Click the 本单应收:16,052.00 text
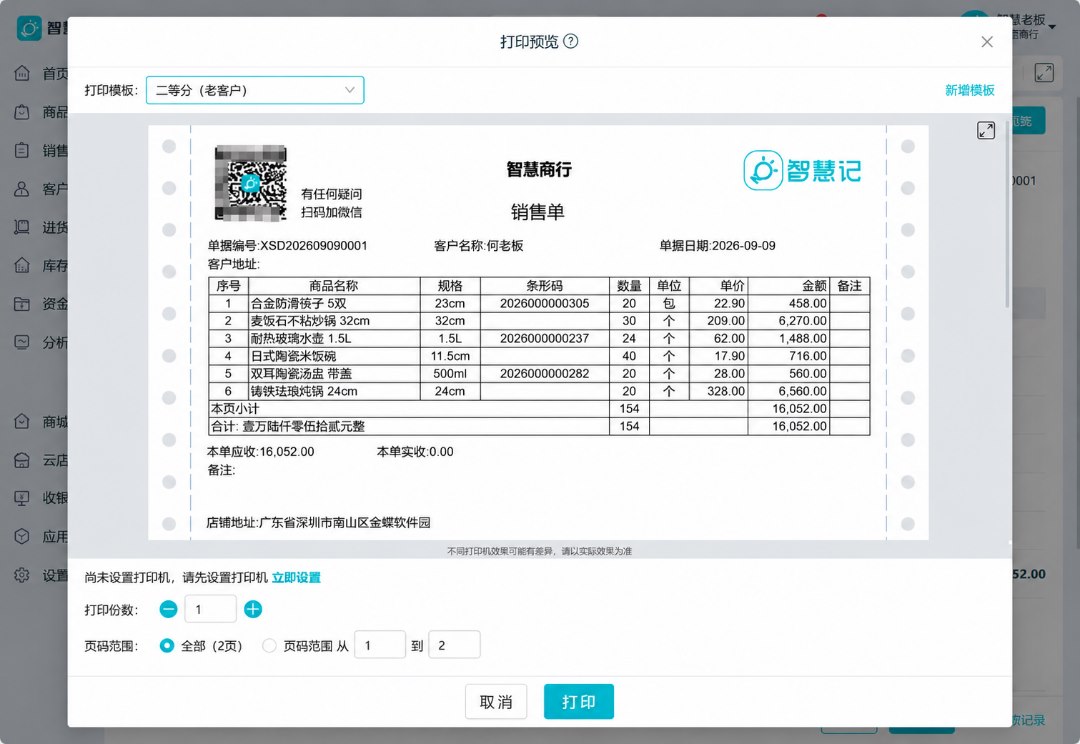The height and width of the screenshot is (744, 1080). tap(260, 452)
